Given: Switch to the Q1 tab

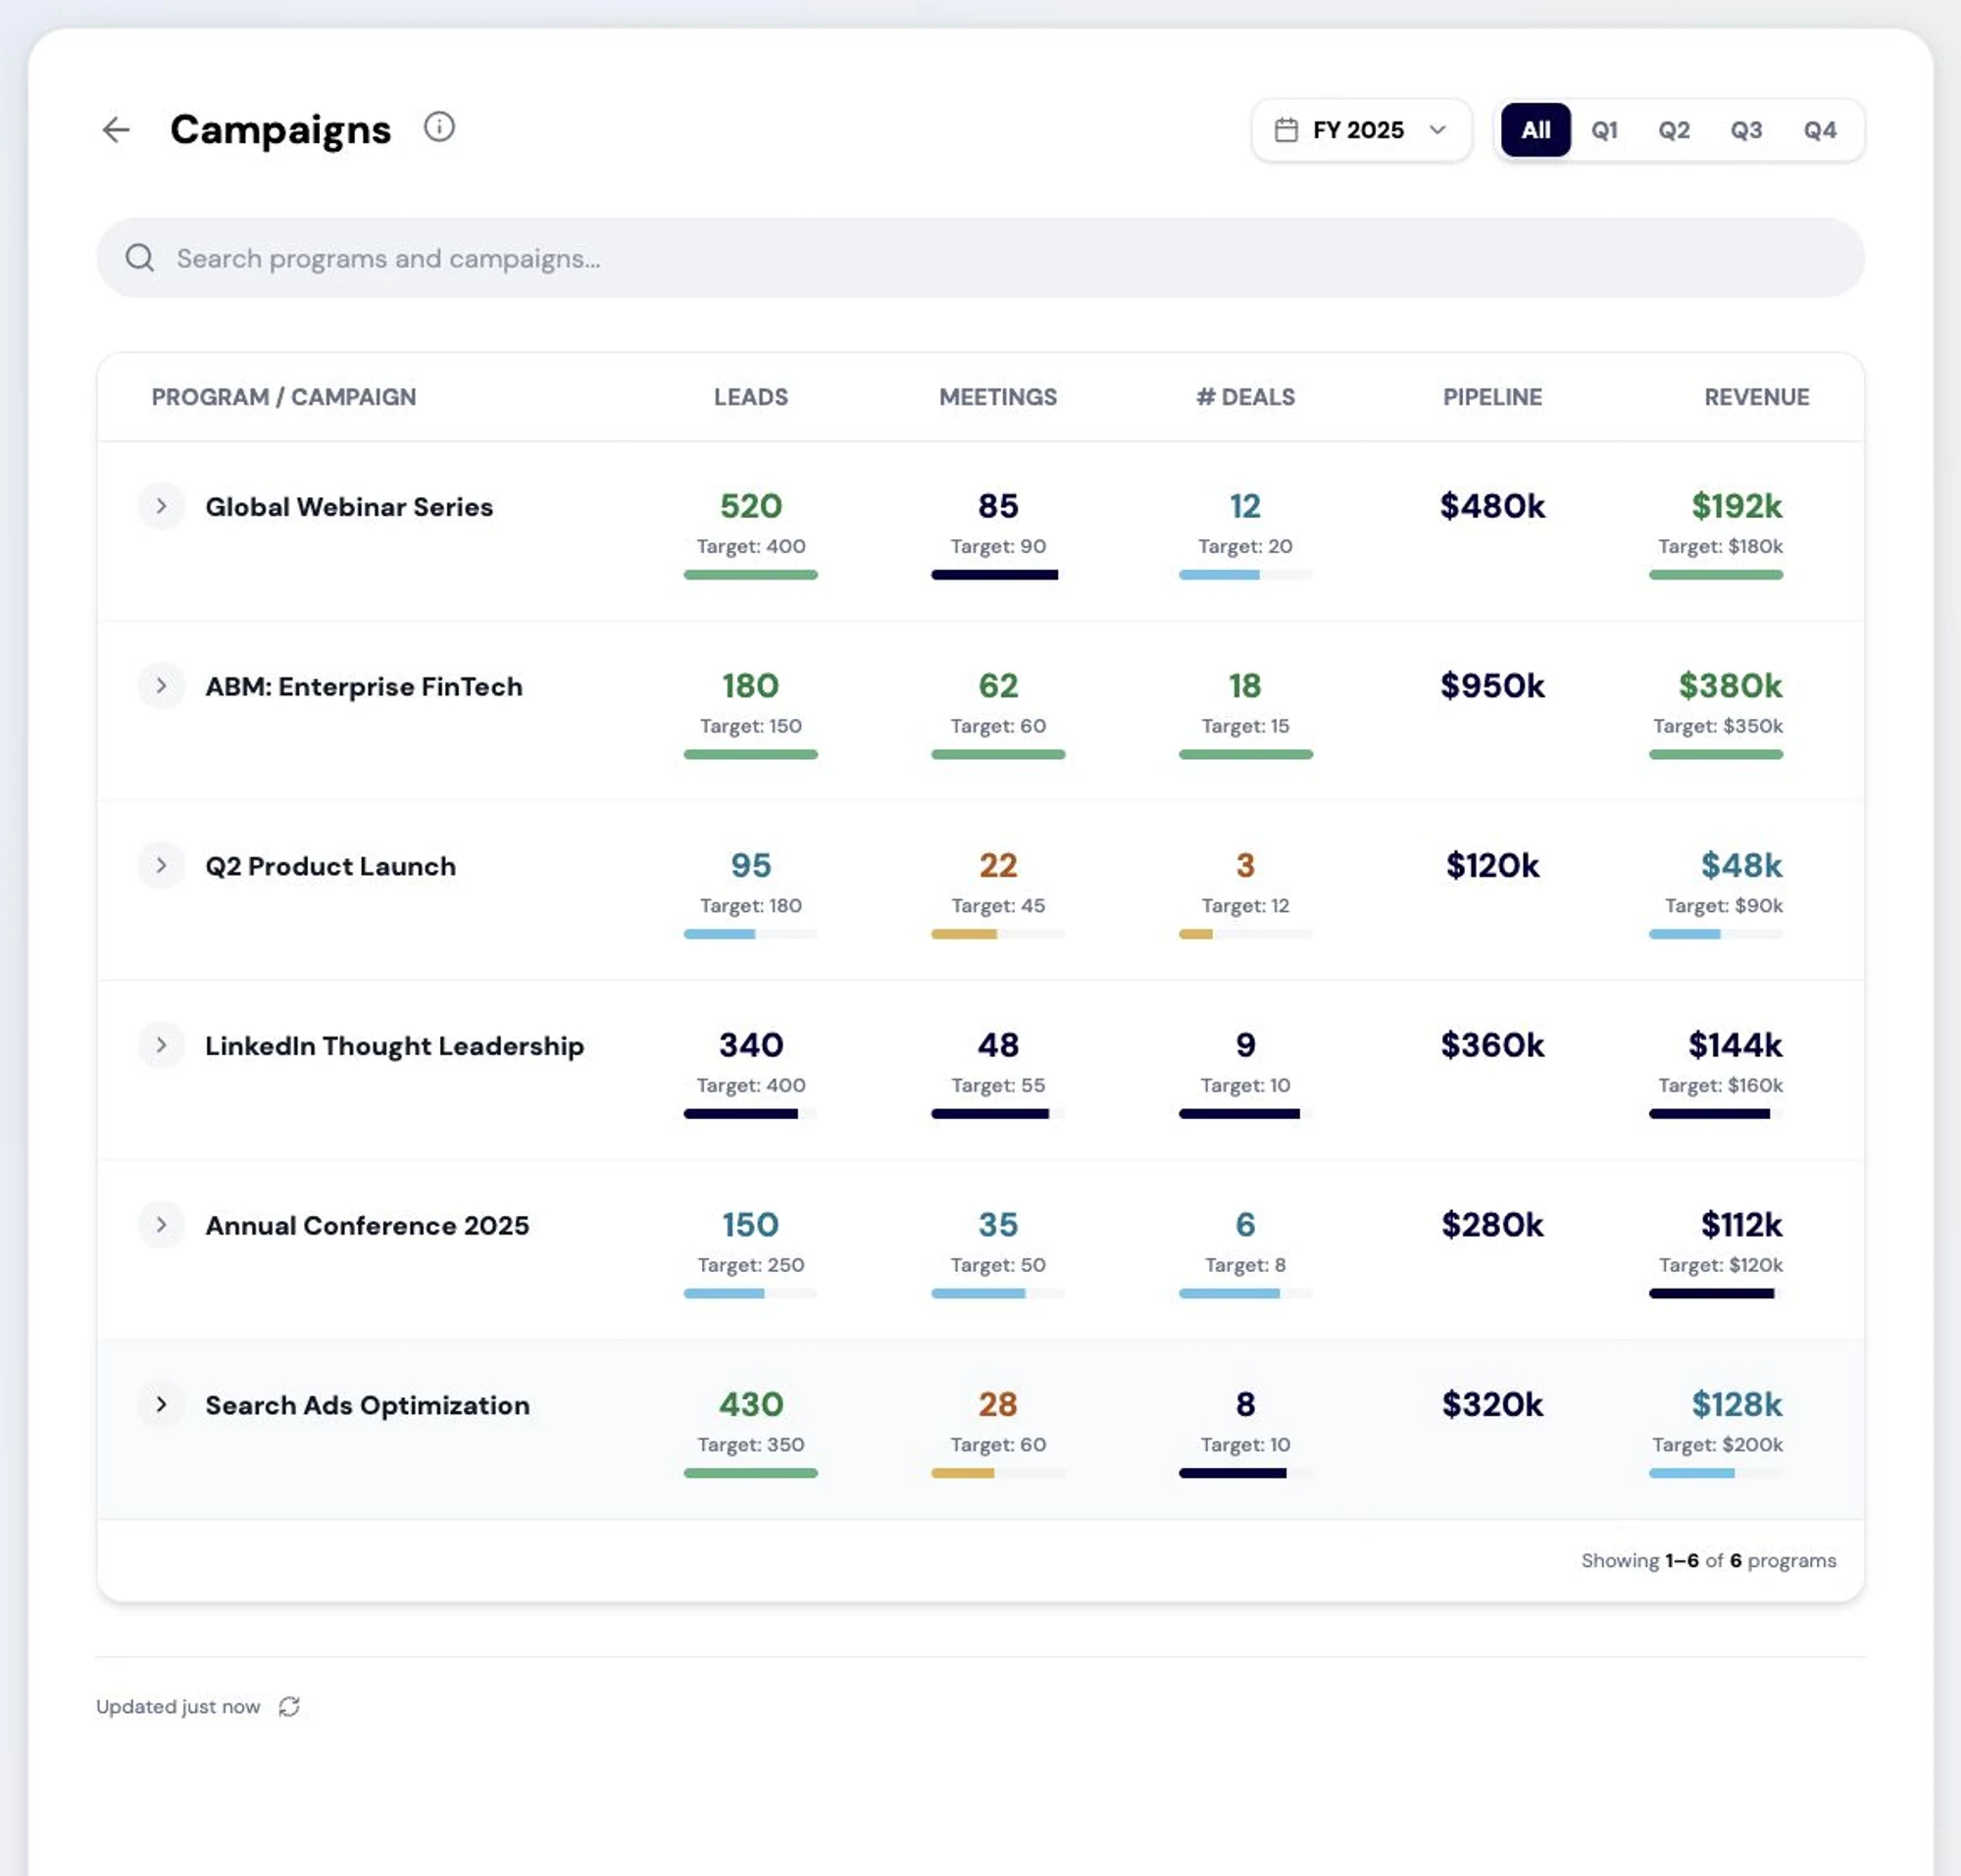Looking at the screenshot, I should [x=1604, y=130].
